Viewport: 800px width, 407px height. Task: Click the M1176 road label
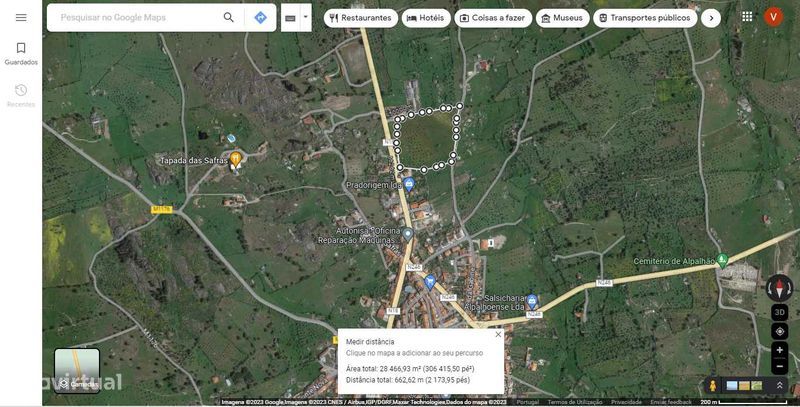161,210
